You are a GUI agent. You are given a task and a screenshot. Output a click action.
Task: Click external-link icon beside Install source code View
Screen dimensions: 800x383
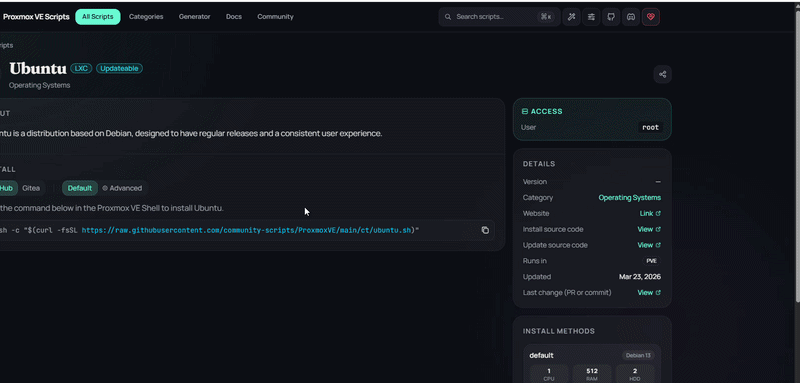click(658, 229)
